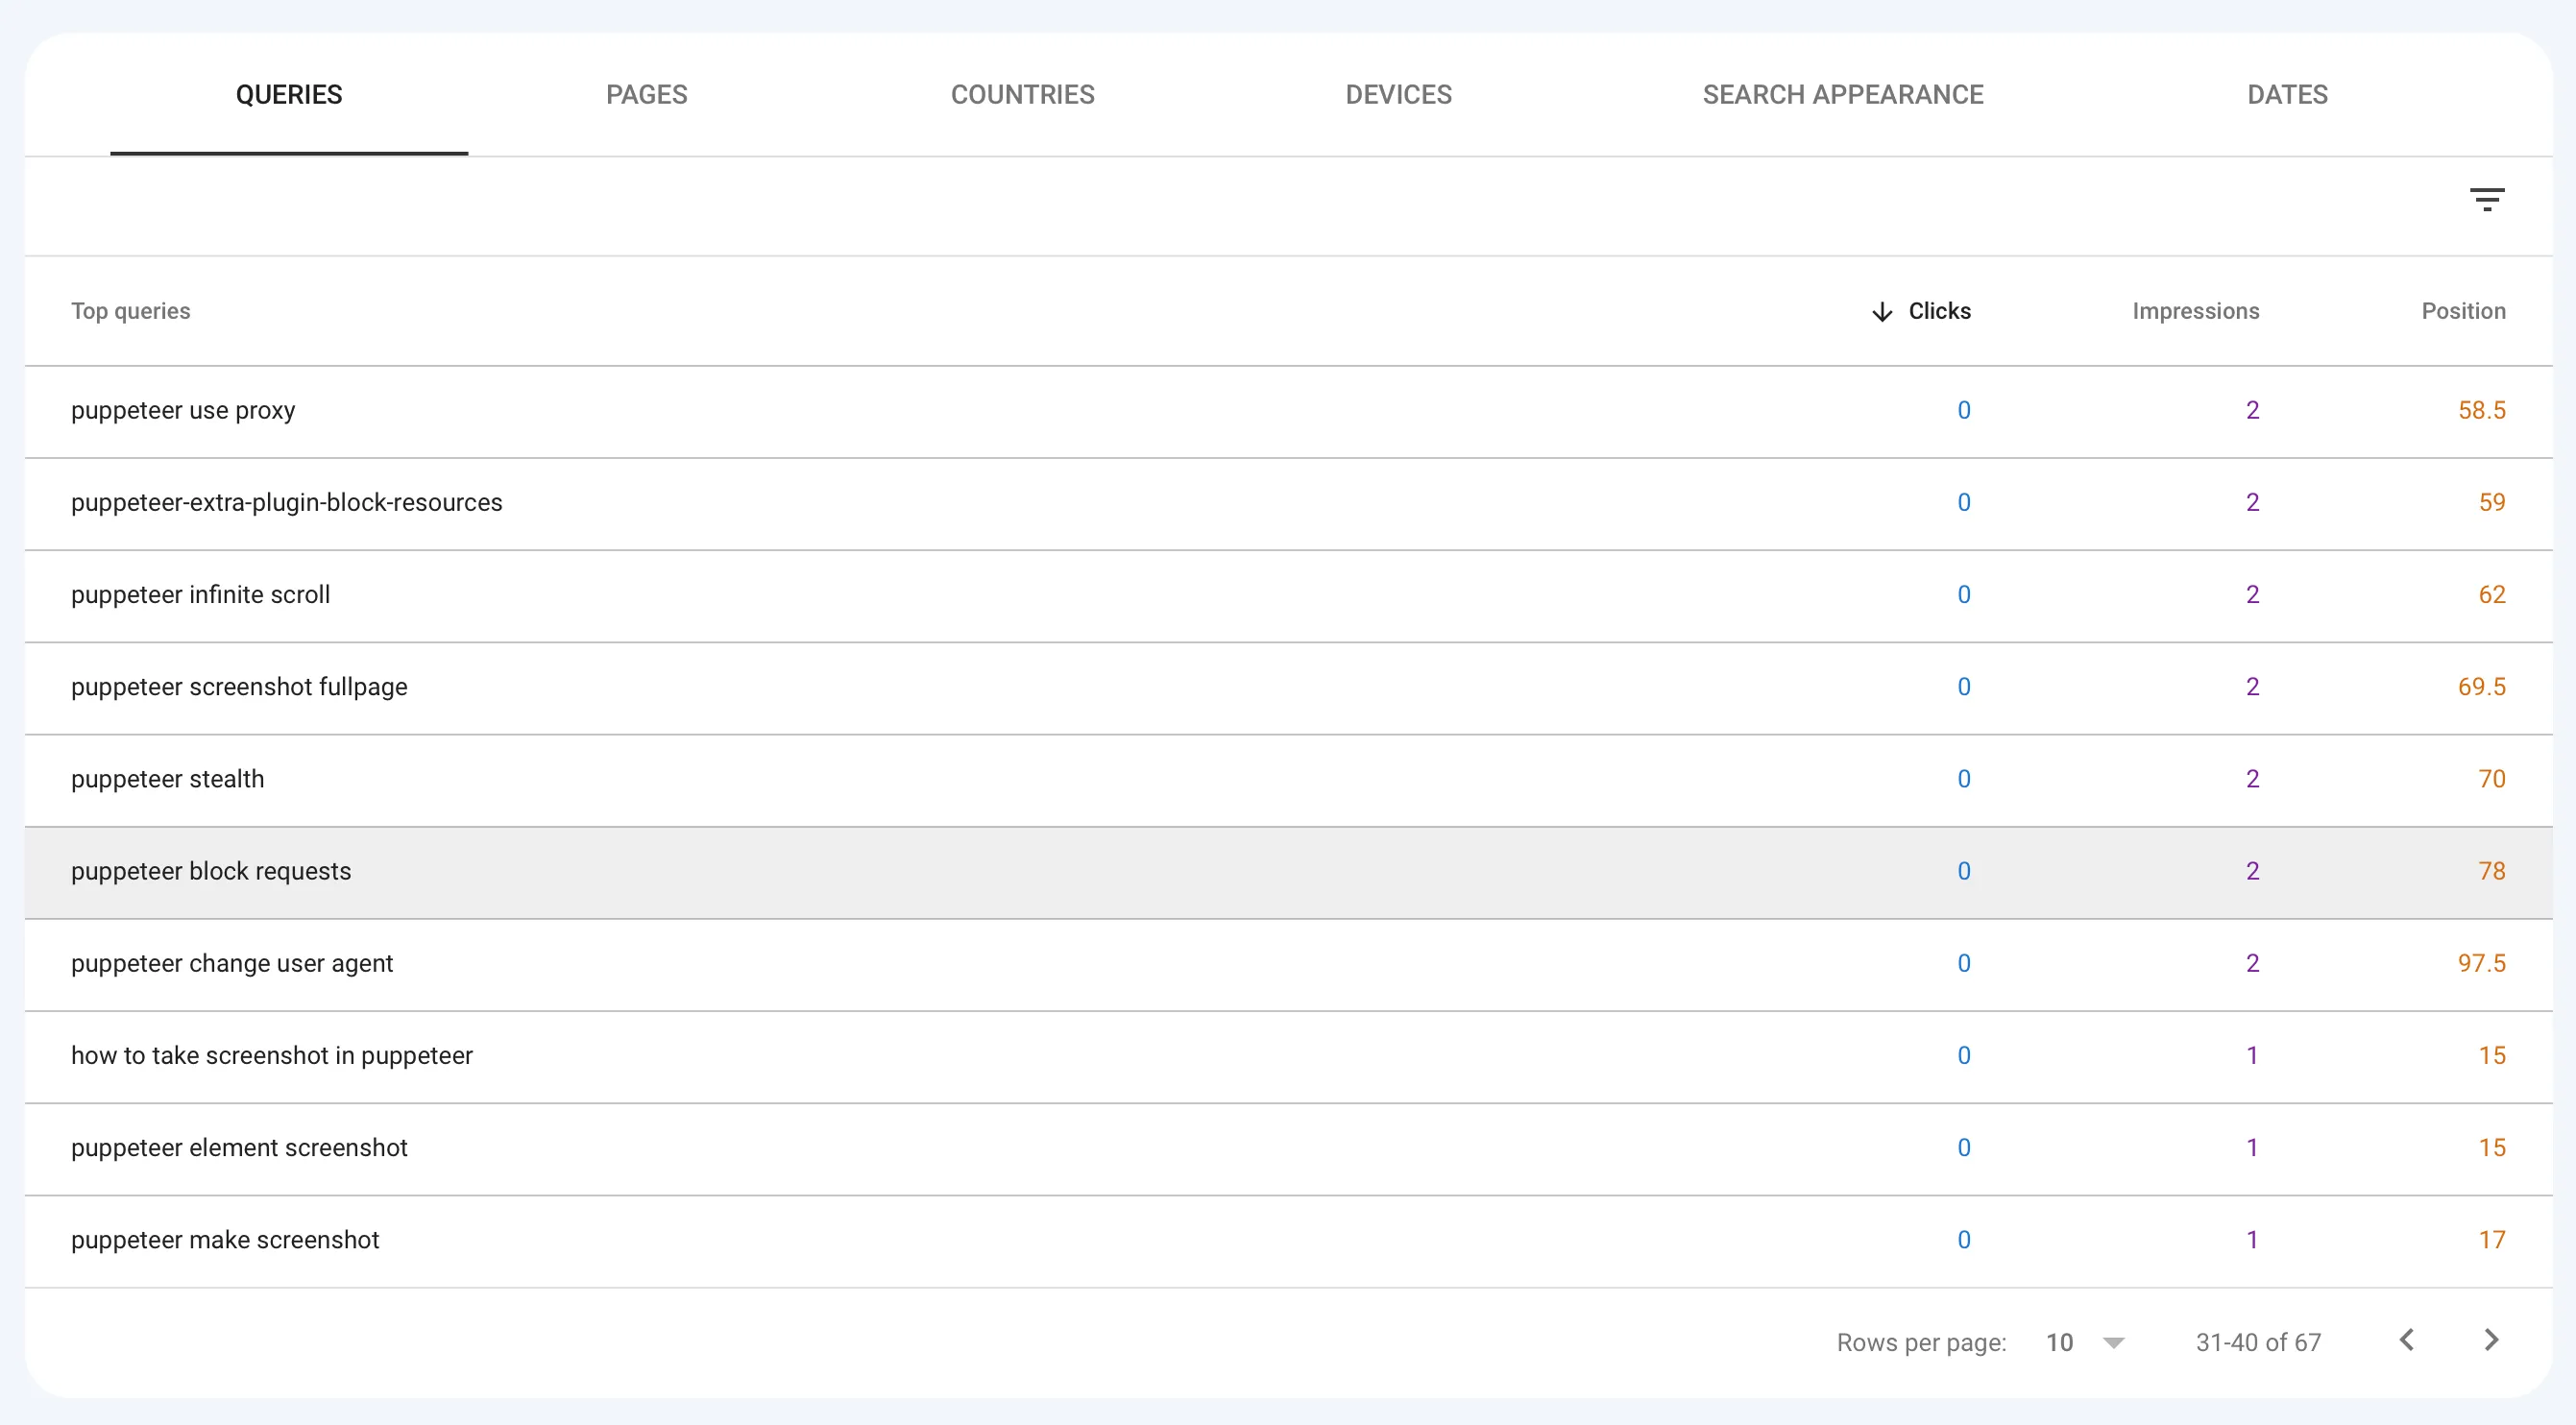Screen dimensions: 2576x1425
Task: Click the Top queries column header
Action: pyautogui.click(x=130, y=311)
